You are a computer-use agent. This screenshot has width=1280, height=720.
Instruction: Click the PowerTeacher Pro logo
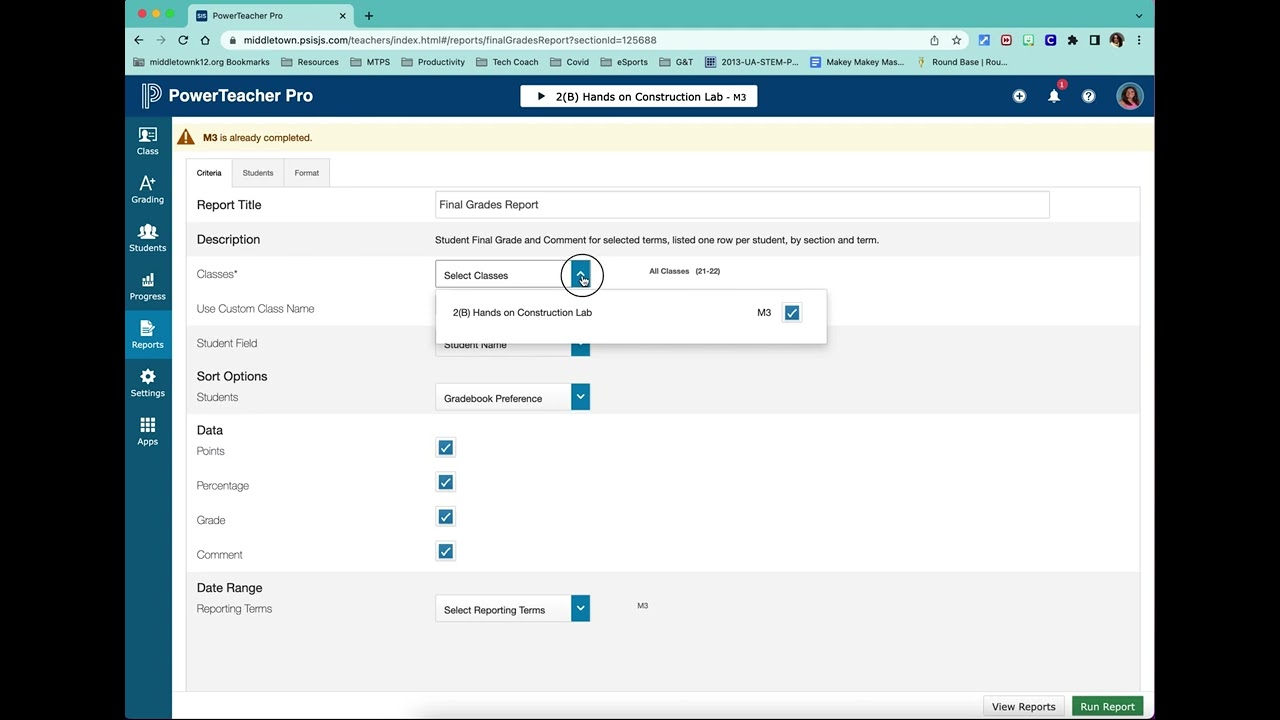tap(227, 96)
